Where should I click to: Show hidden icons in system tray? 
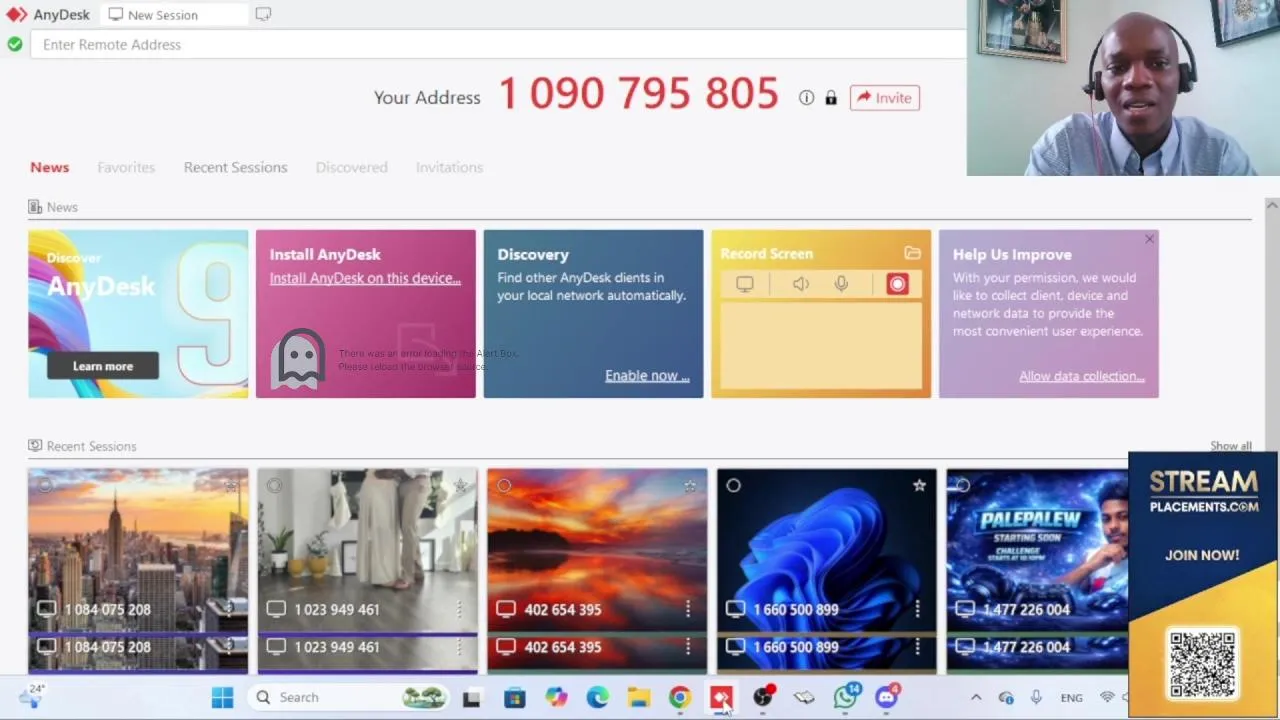click(x=976, y=697)
